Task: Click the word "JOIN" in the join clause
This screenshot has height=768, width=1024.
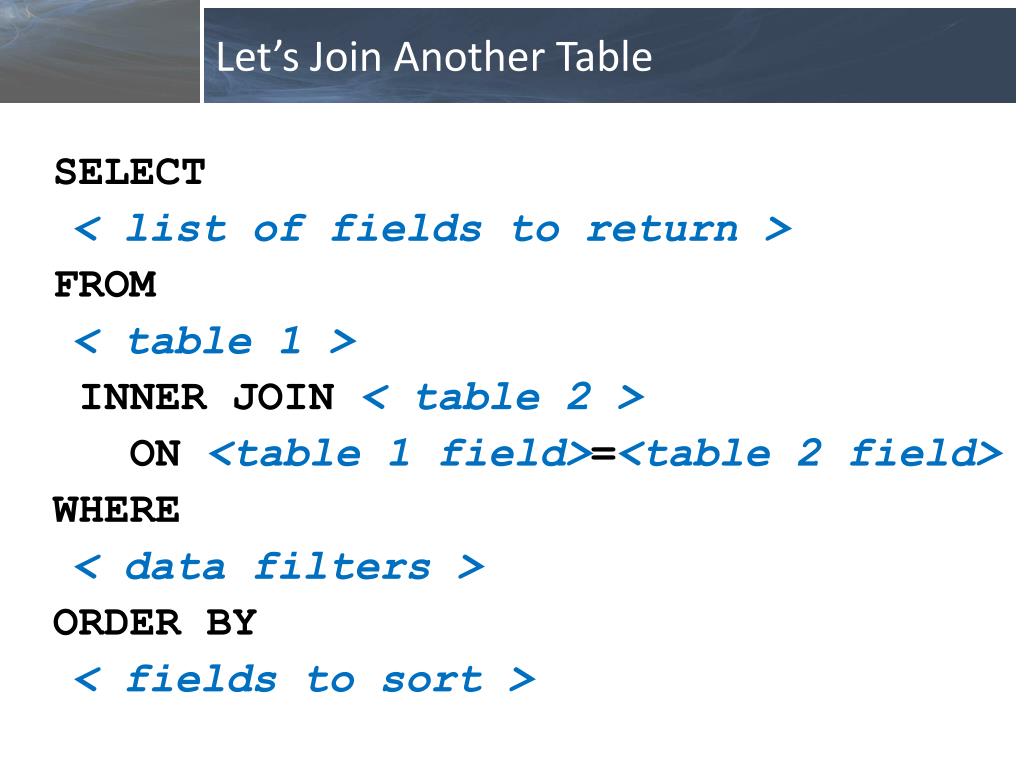Action: (x=283, y=397)
